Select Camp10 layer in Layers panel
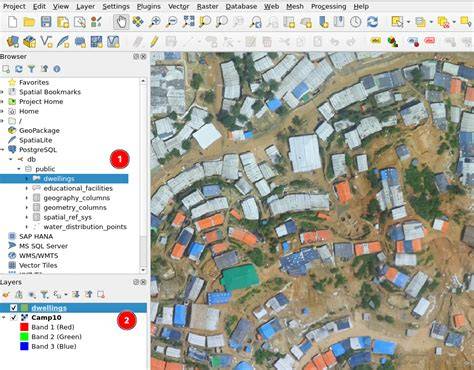This screenshot has width=474, height=370. [46, 317]
